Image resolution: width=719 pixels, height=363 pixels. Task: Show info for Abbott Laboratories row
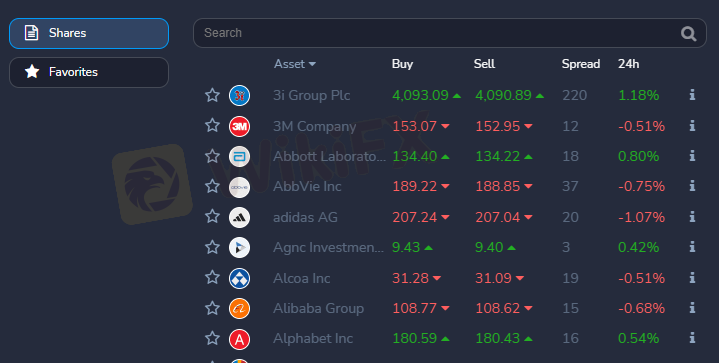click(x=692, y=156)
